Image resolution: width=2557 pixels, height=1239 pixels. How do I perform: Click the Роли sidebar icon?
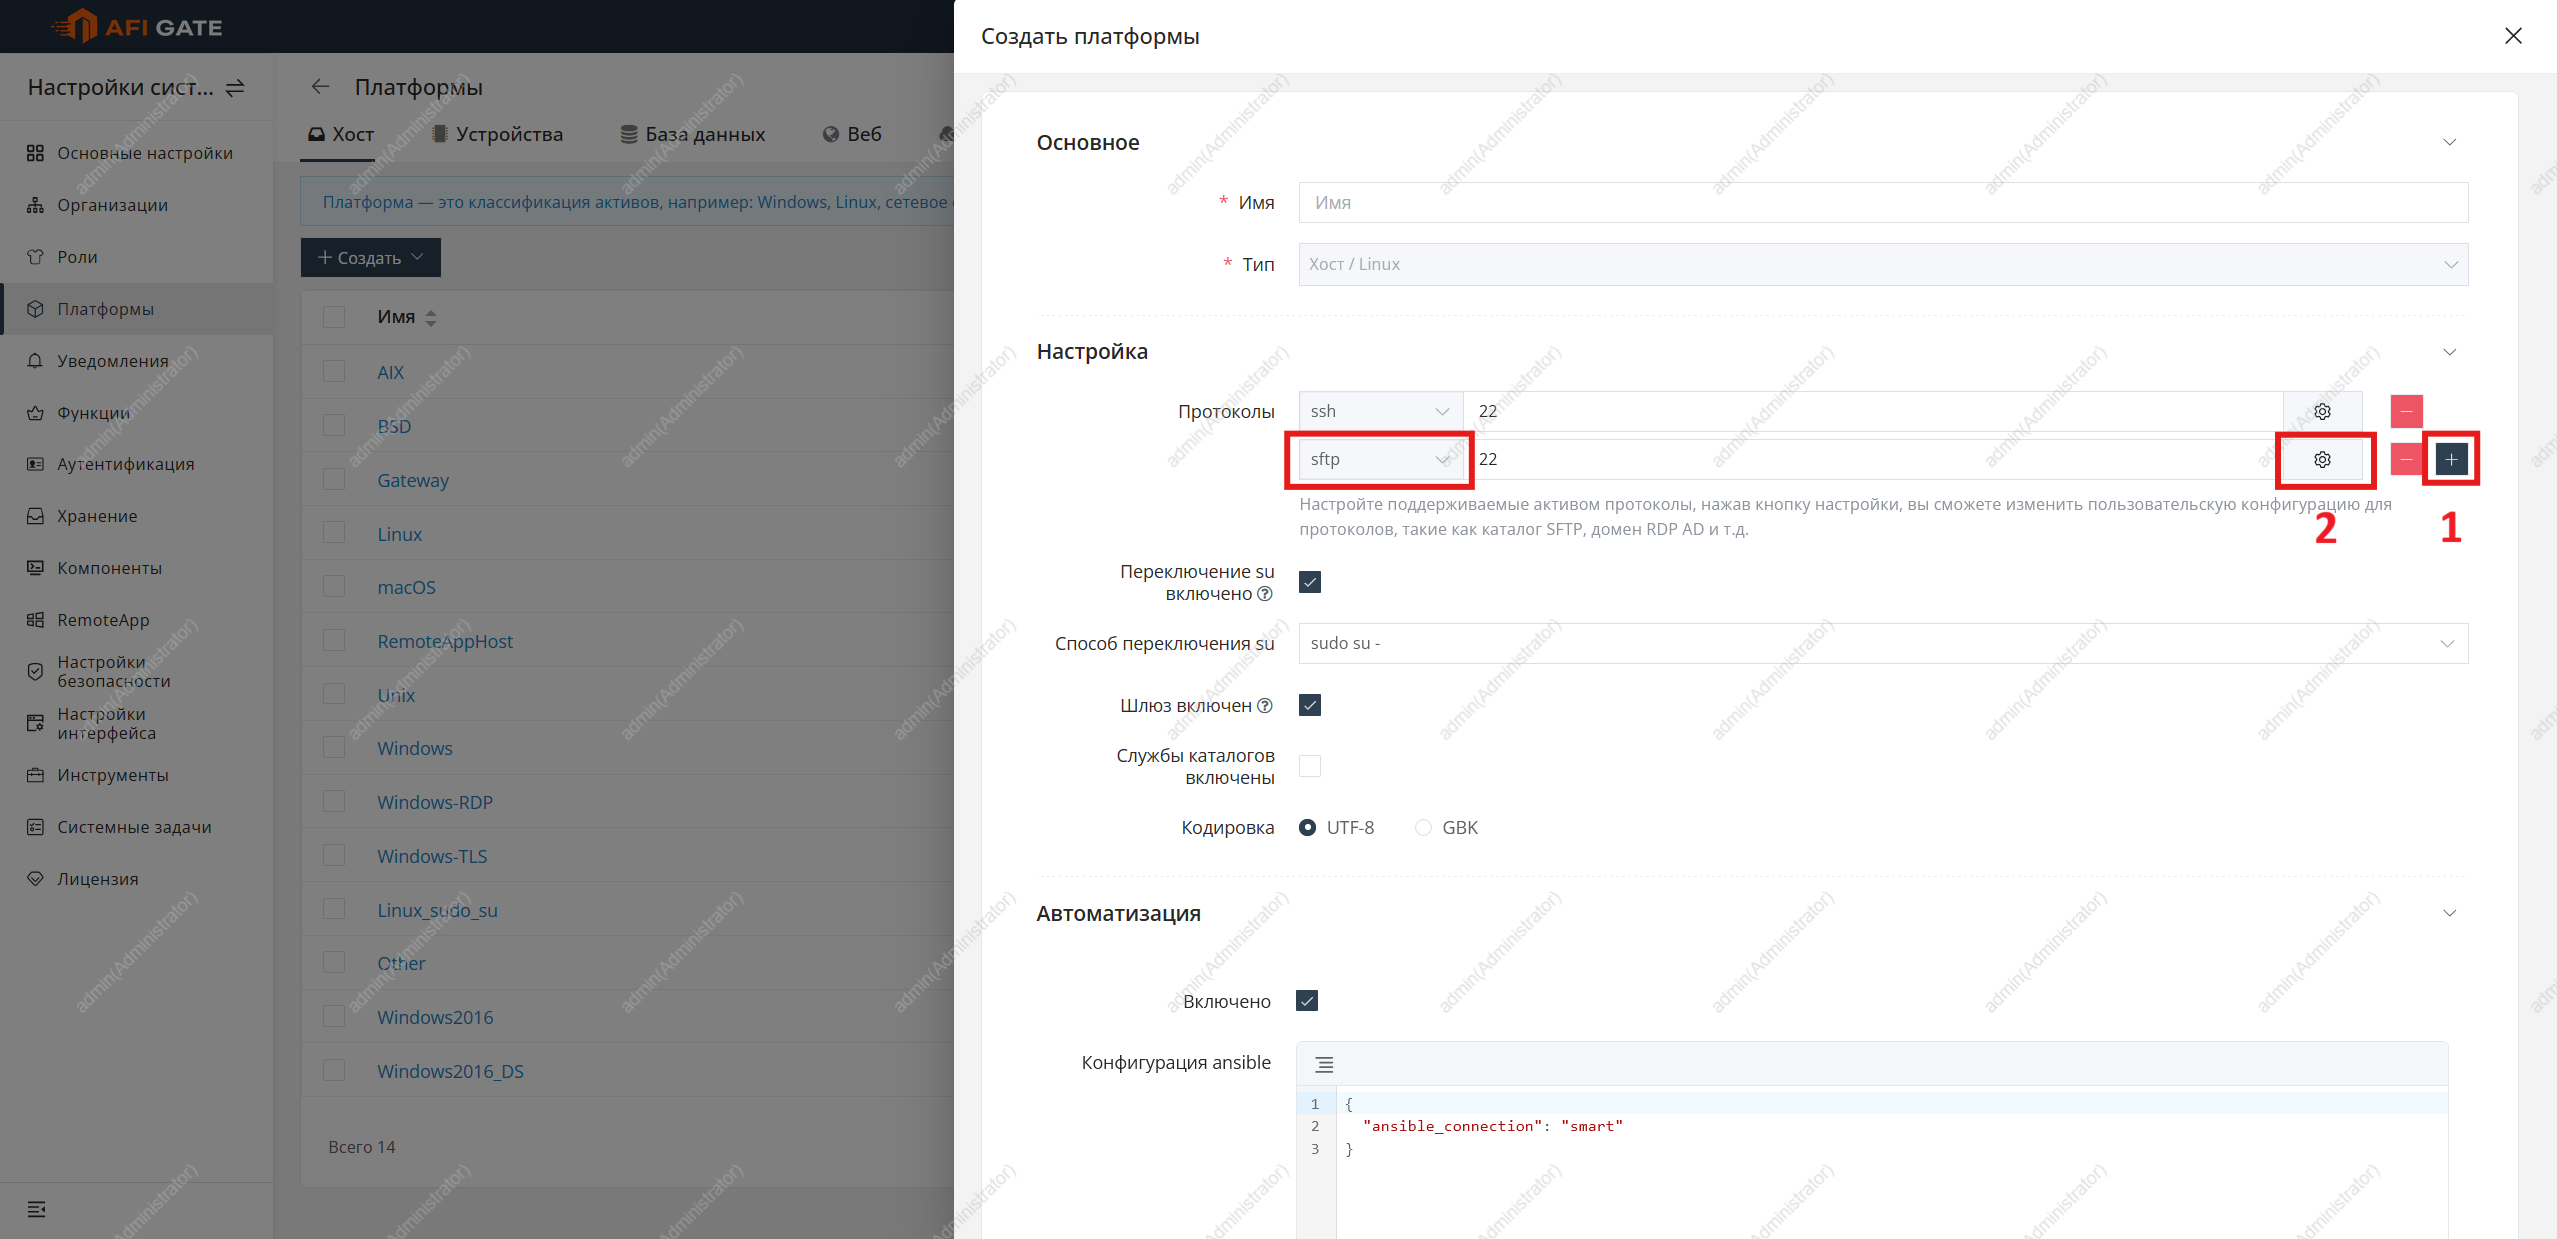point(35,257)
